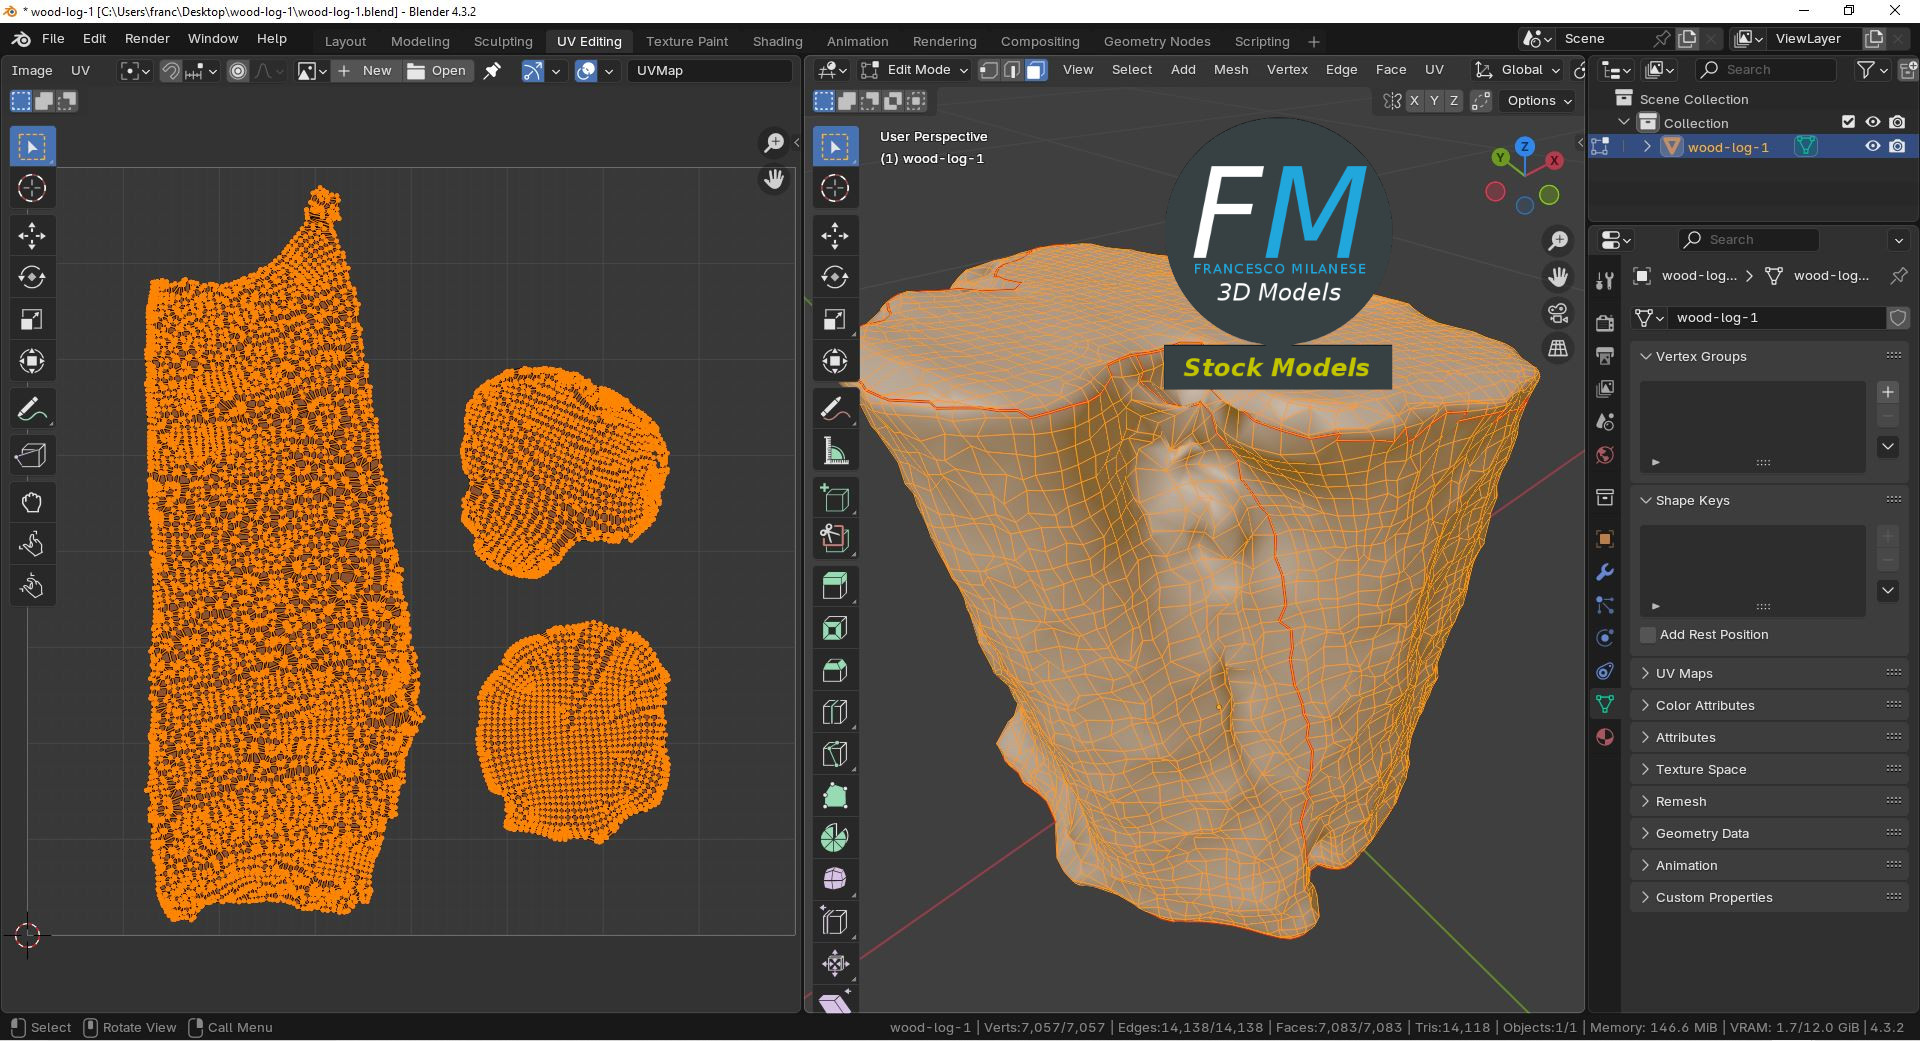Open the Render menu

pos(147,38)
